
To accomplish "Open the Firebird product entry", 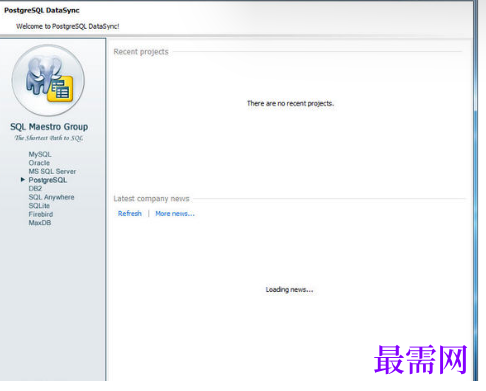I will (x=41, y=214).
